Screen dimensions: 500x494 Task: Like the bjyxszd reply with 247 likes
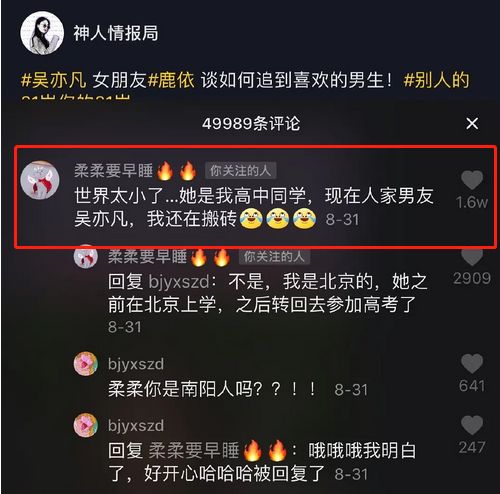(472, 425)
